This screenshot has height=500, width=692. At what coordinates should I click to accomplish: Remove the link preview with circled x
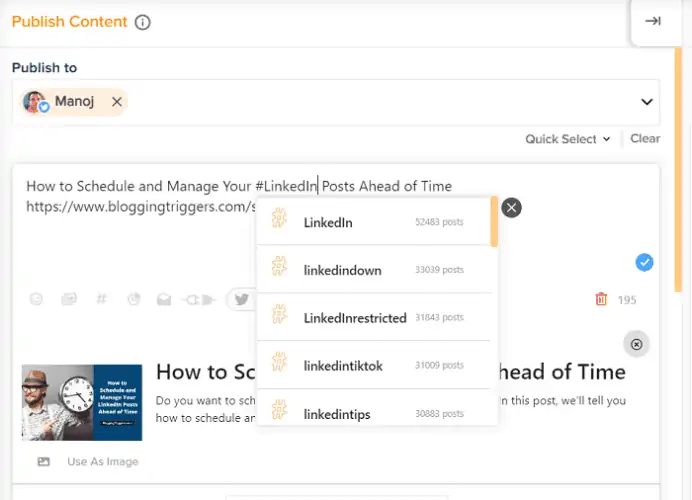tap(636, 344)
